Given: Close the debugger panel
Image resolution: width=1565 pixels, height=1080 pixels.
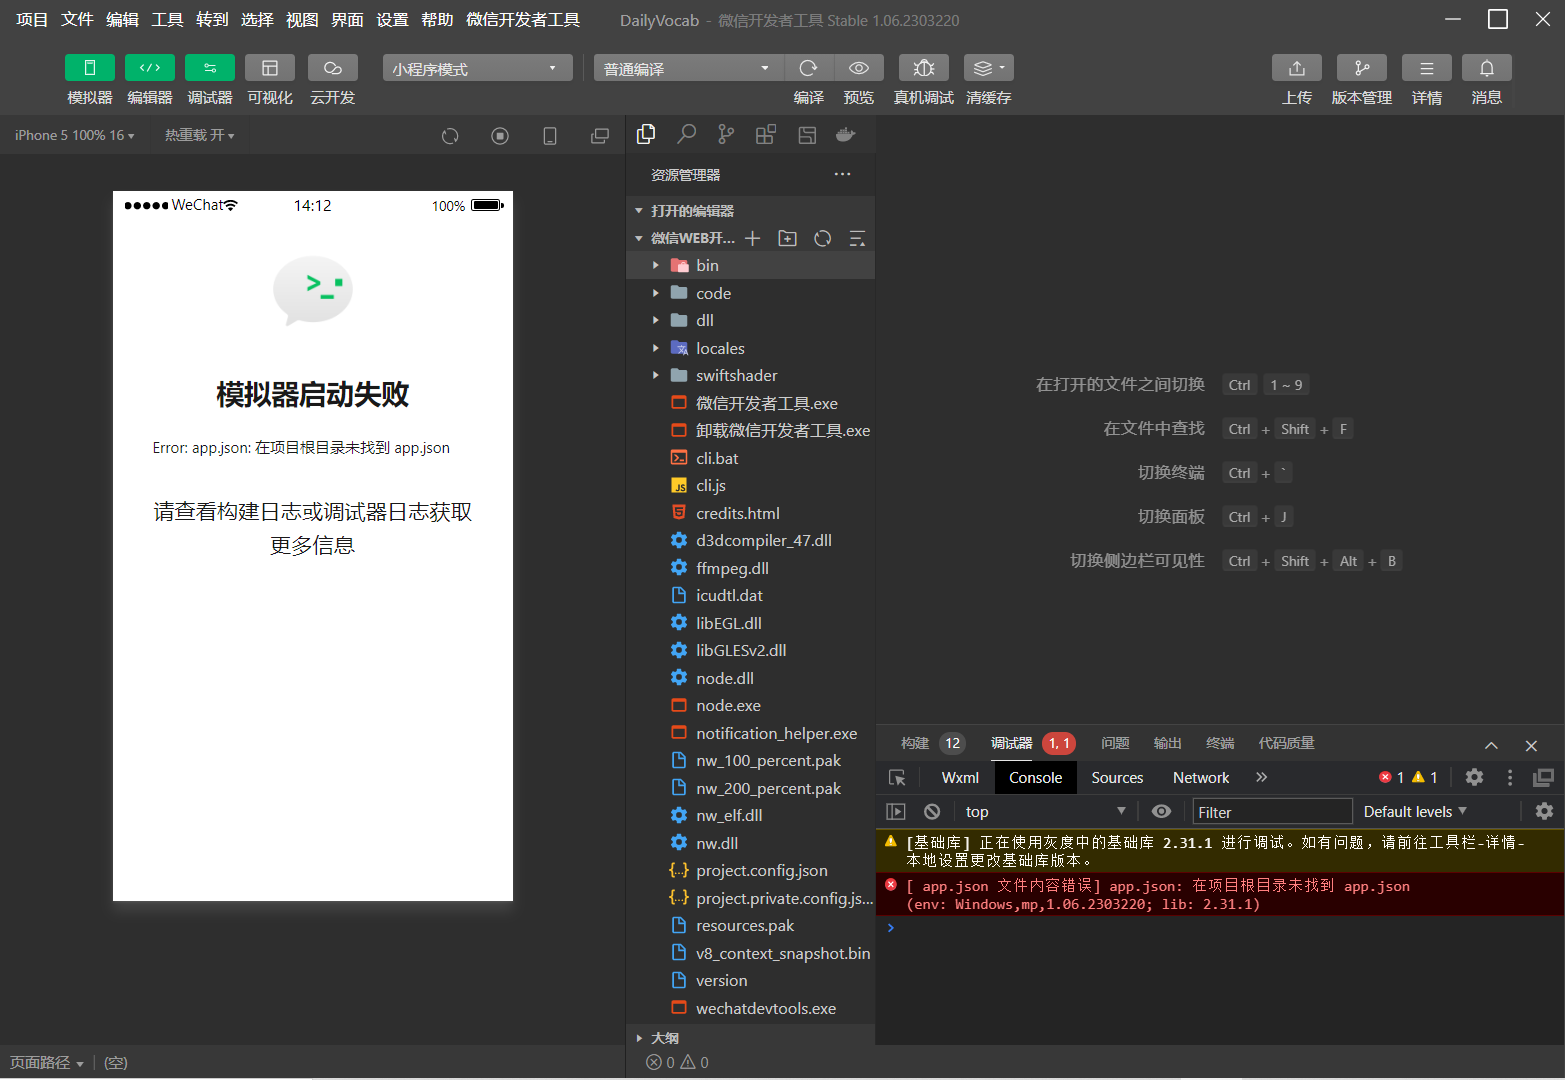Looking at the screenshot, I should (x=1531, y=745).
